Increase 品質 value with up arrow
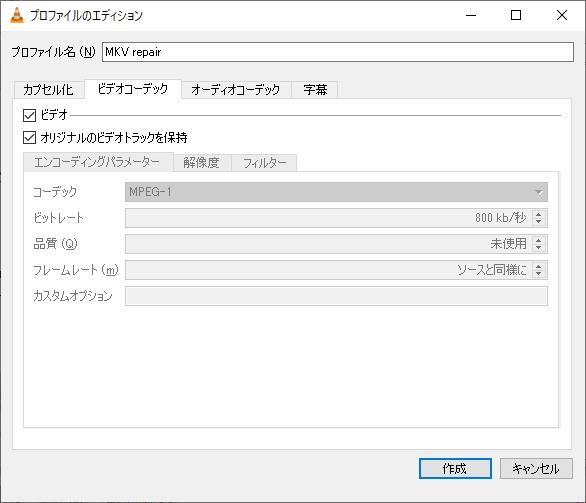 coord(539,240)
